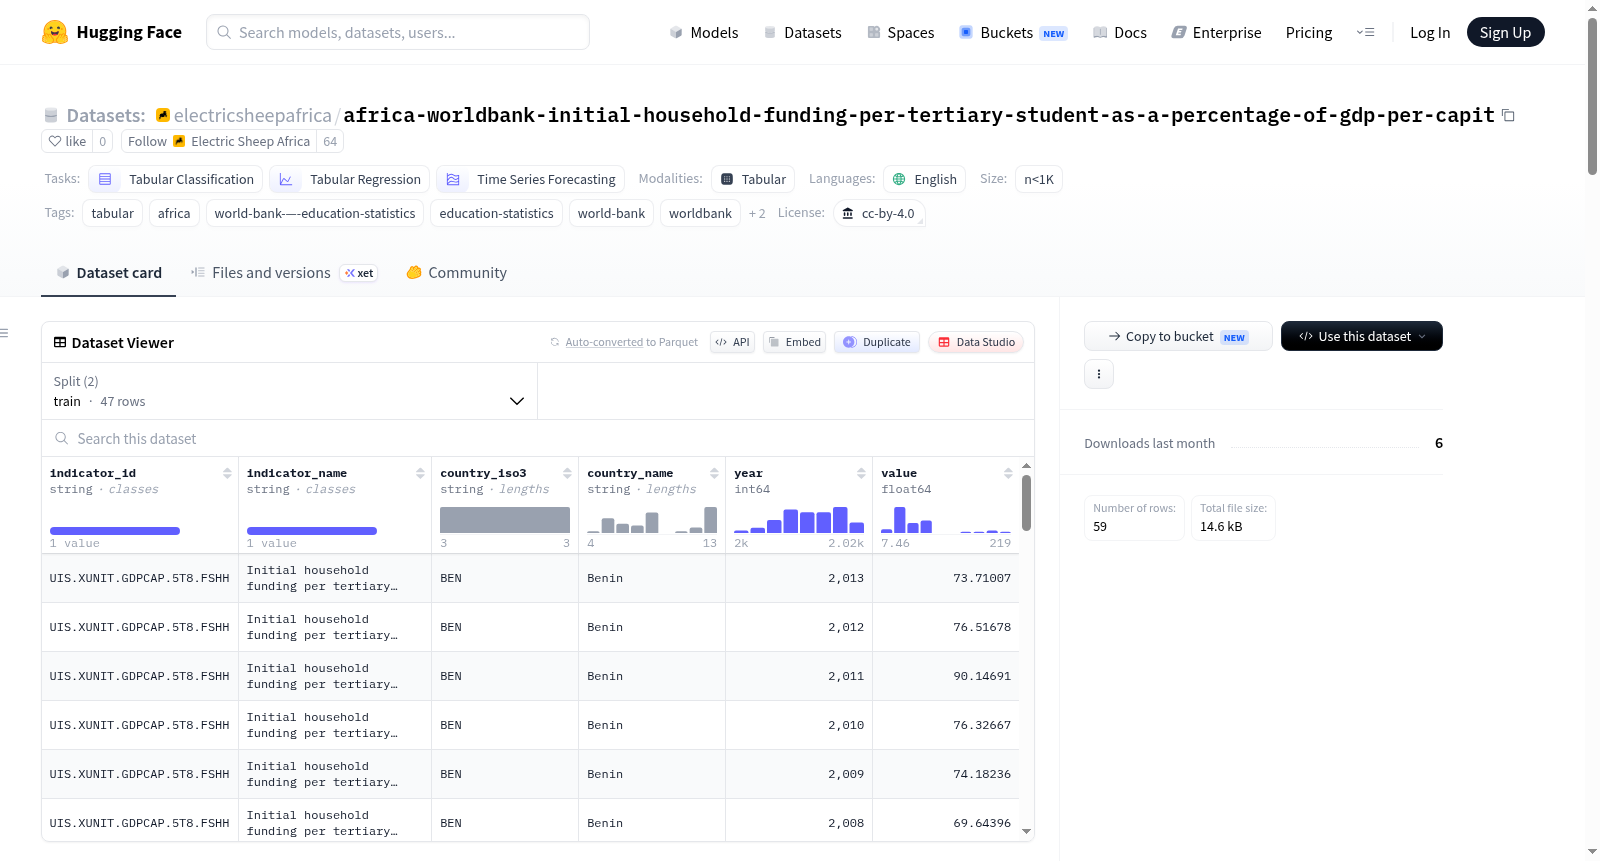This screenshot has height=861, width=1600.
Task: Open Use this dataset dropdown
Action: click(x=1362, y=336)
